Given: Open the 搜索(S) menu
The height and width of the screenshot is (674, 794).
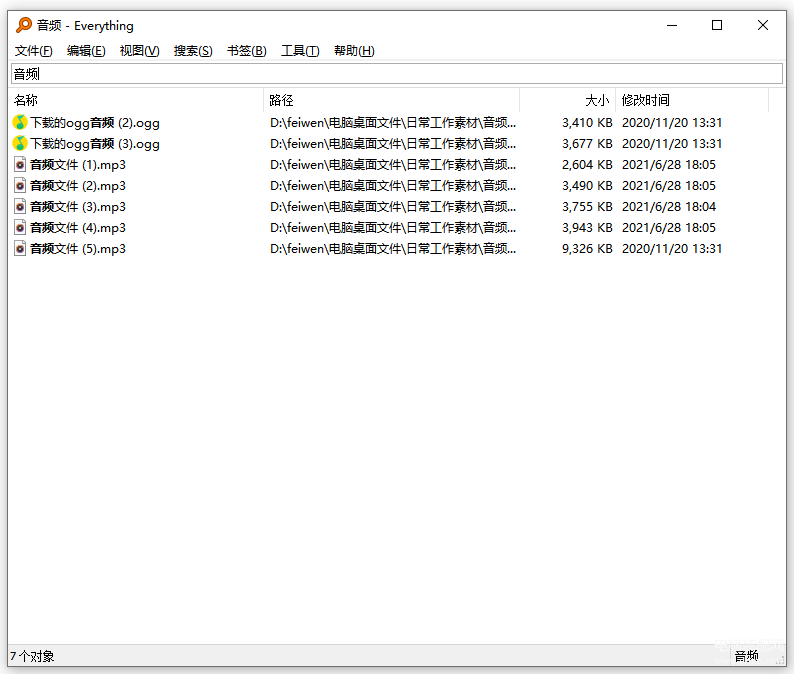Looking at the screenshot, I should tap(193, 51).
